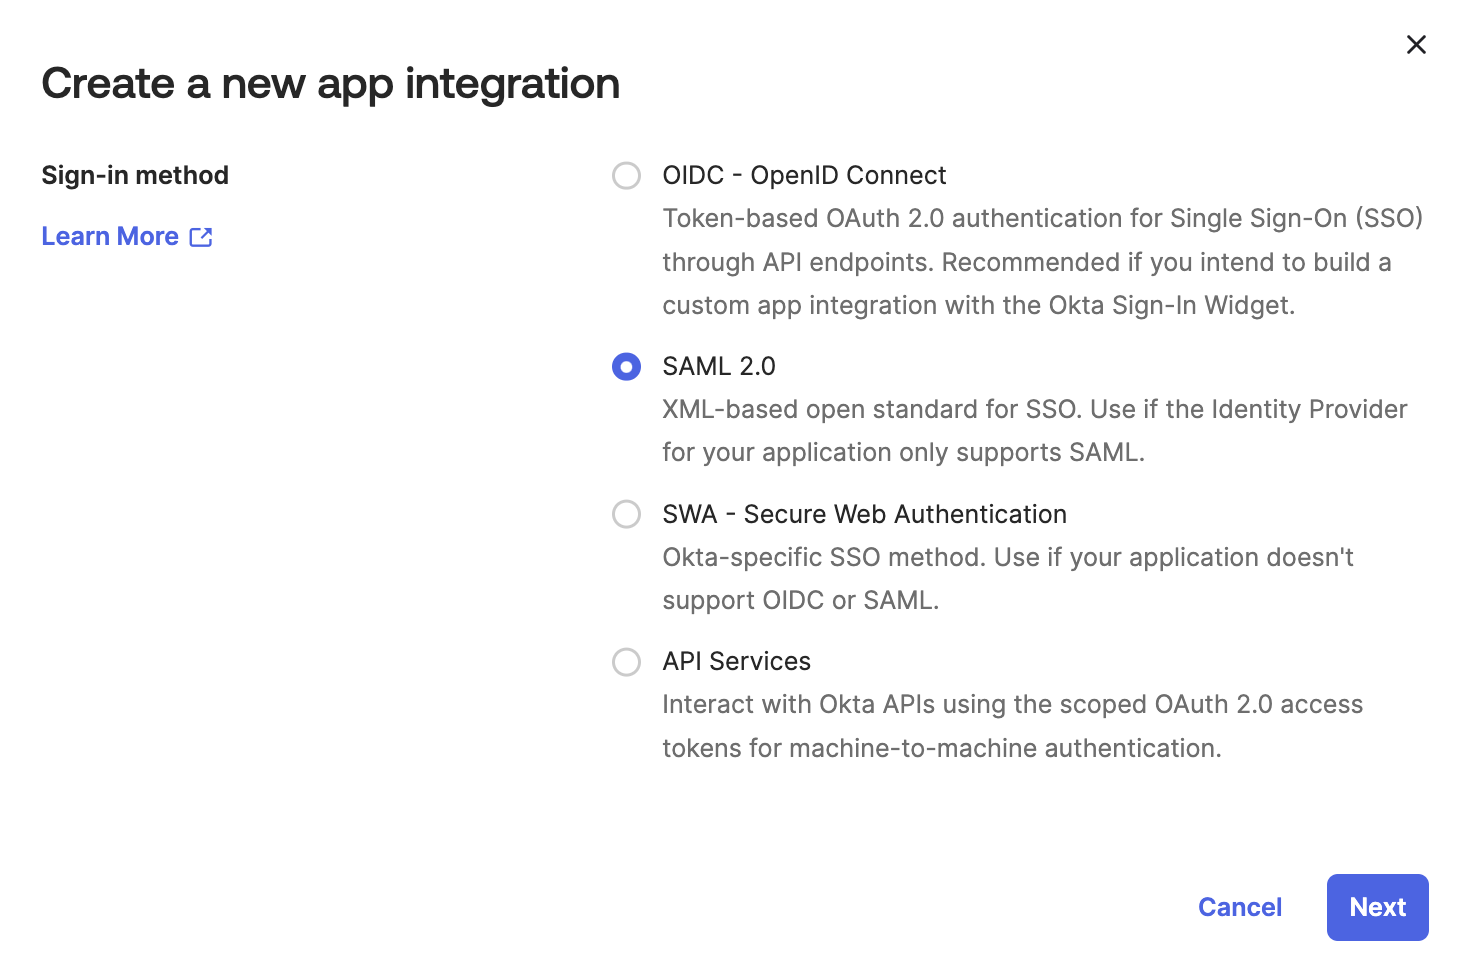Cancel creating the app integration
Screen dimensions: 1458x972
click(x=1240, y=907)
